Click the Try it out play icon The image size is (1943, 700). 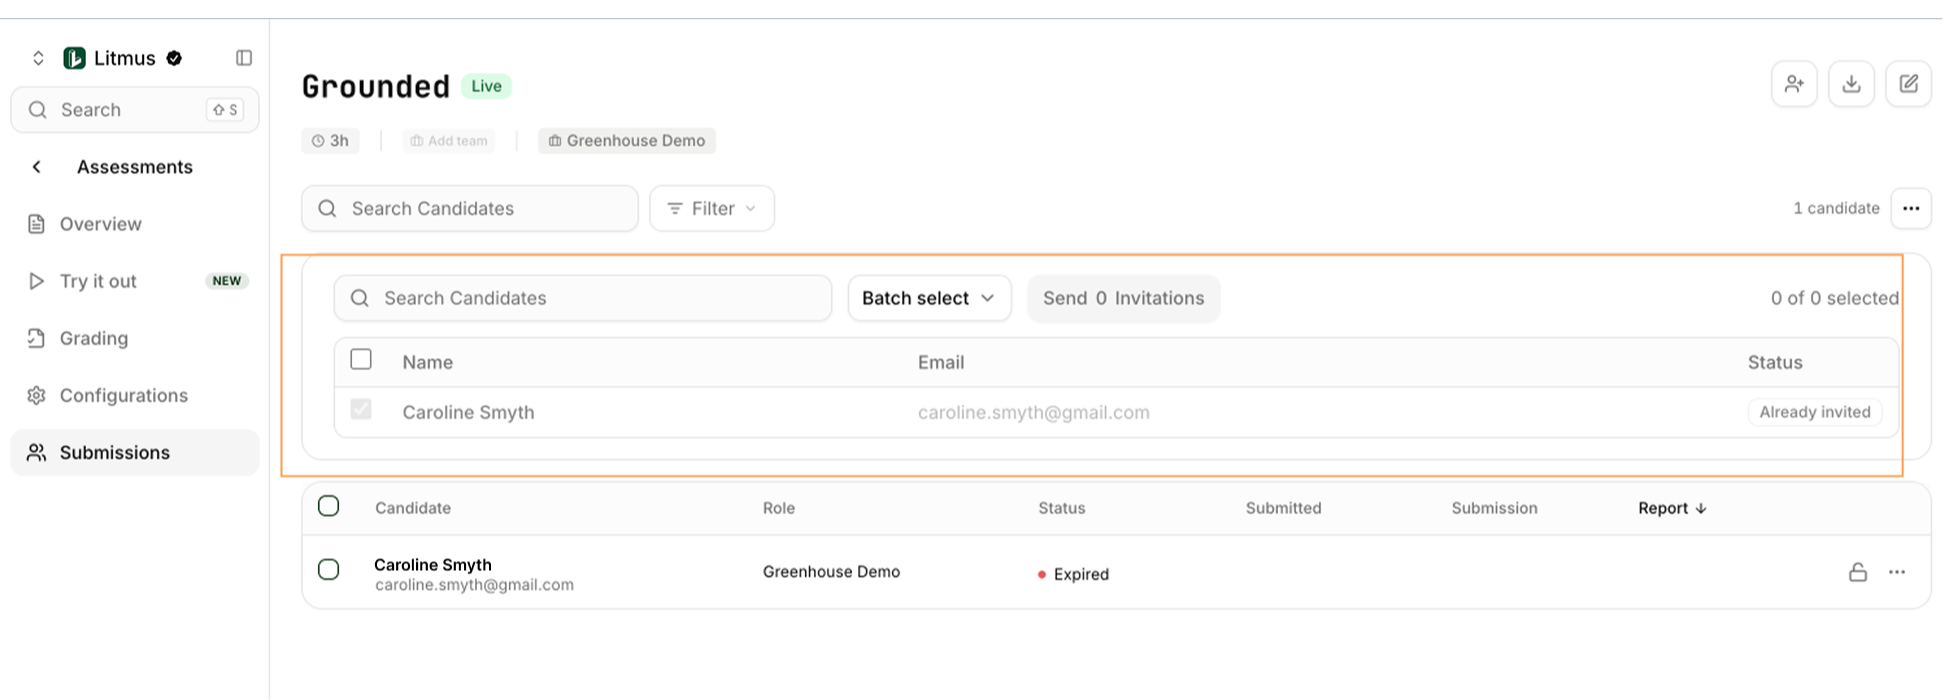(37, 281)
